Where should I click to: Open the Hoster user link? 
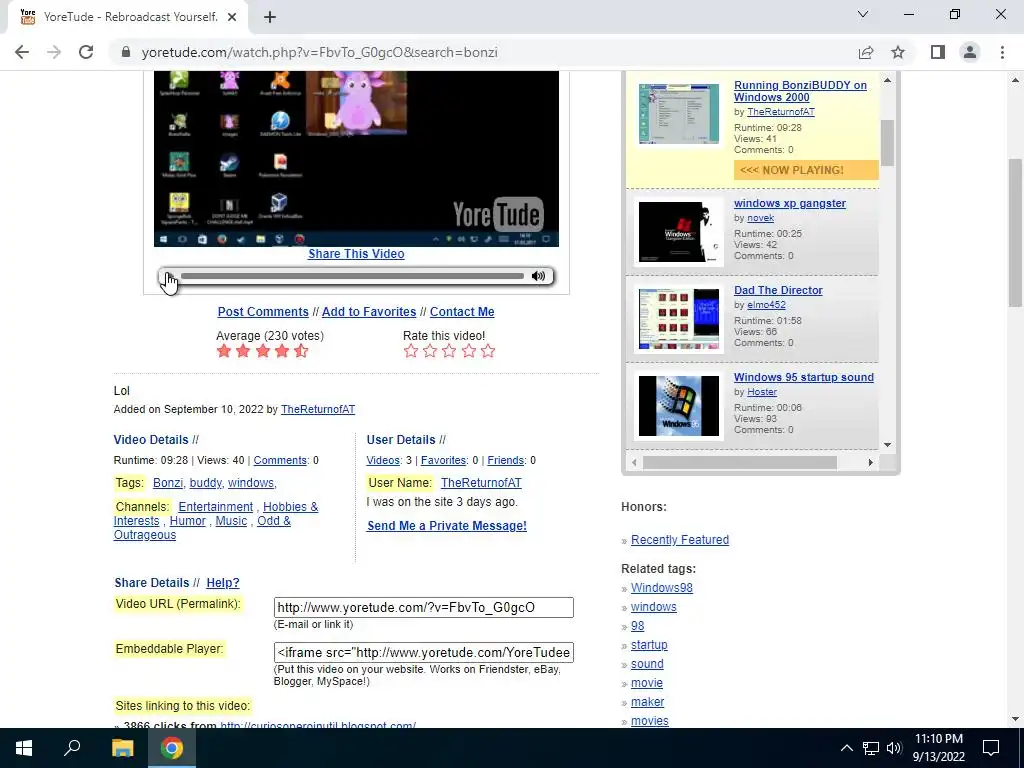tap(761, 392)
